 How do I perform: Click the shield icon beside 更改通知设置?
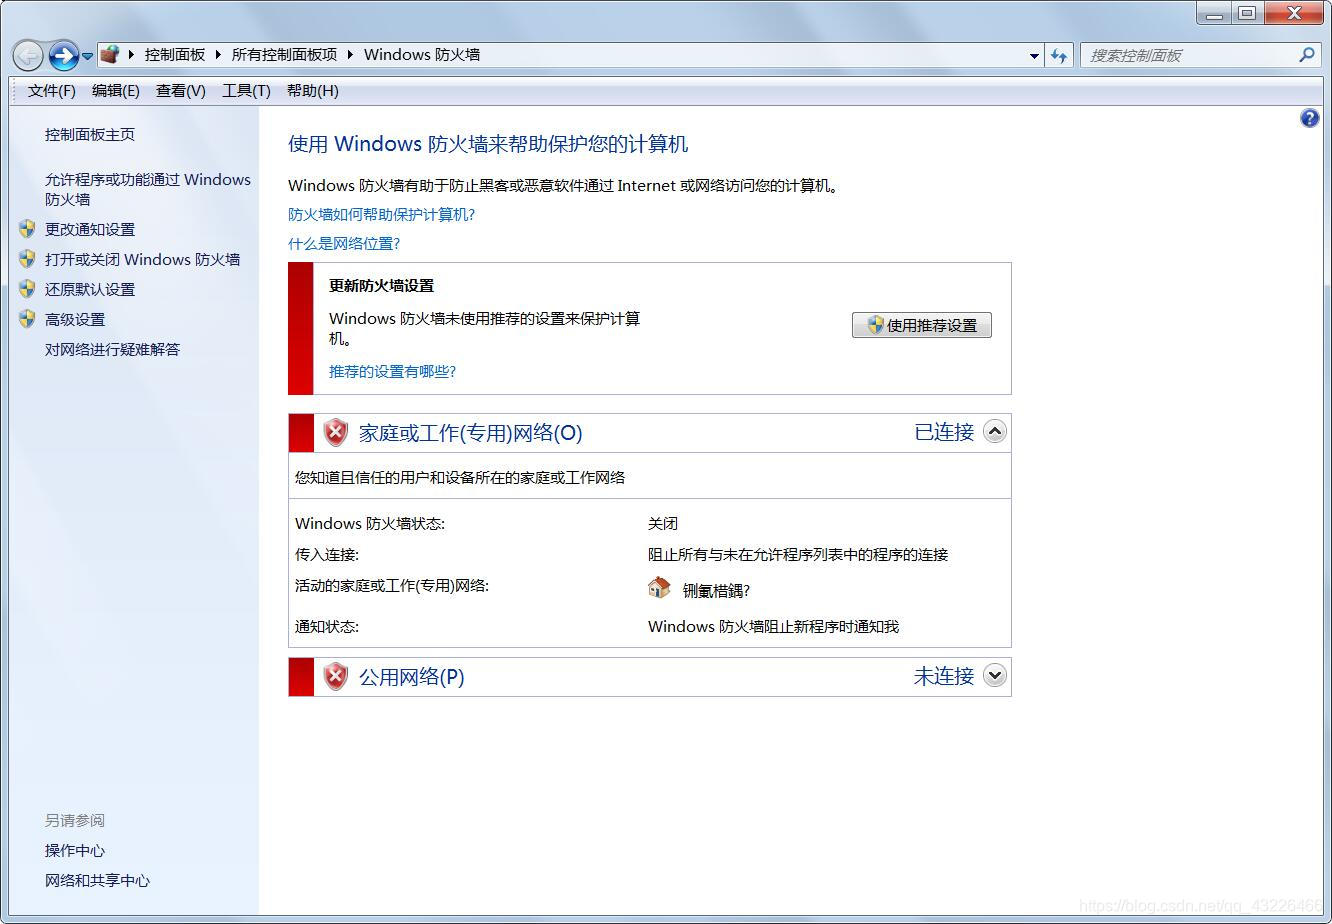pyautogui.click(x=27, y=229)
